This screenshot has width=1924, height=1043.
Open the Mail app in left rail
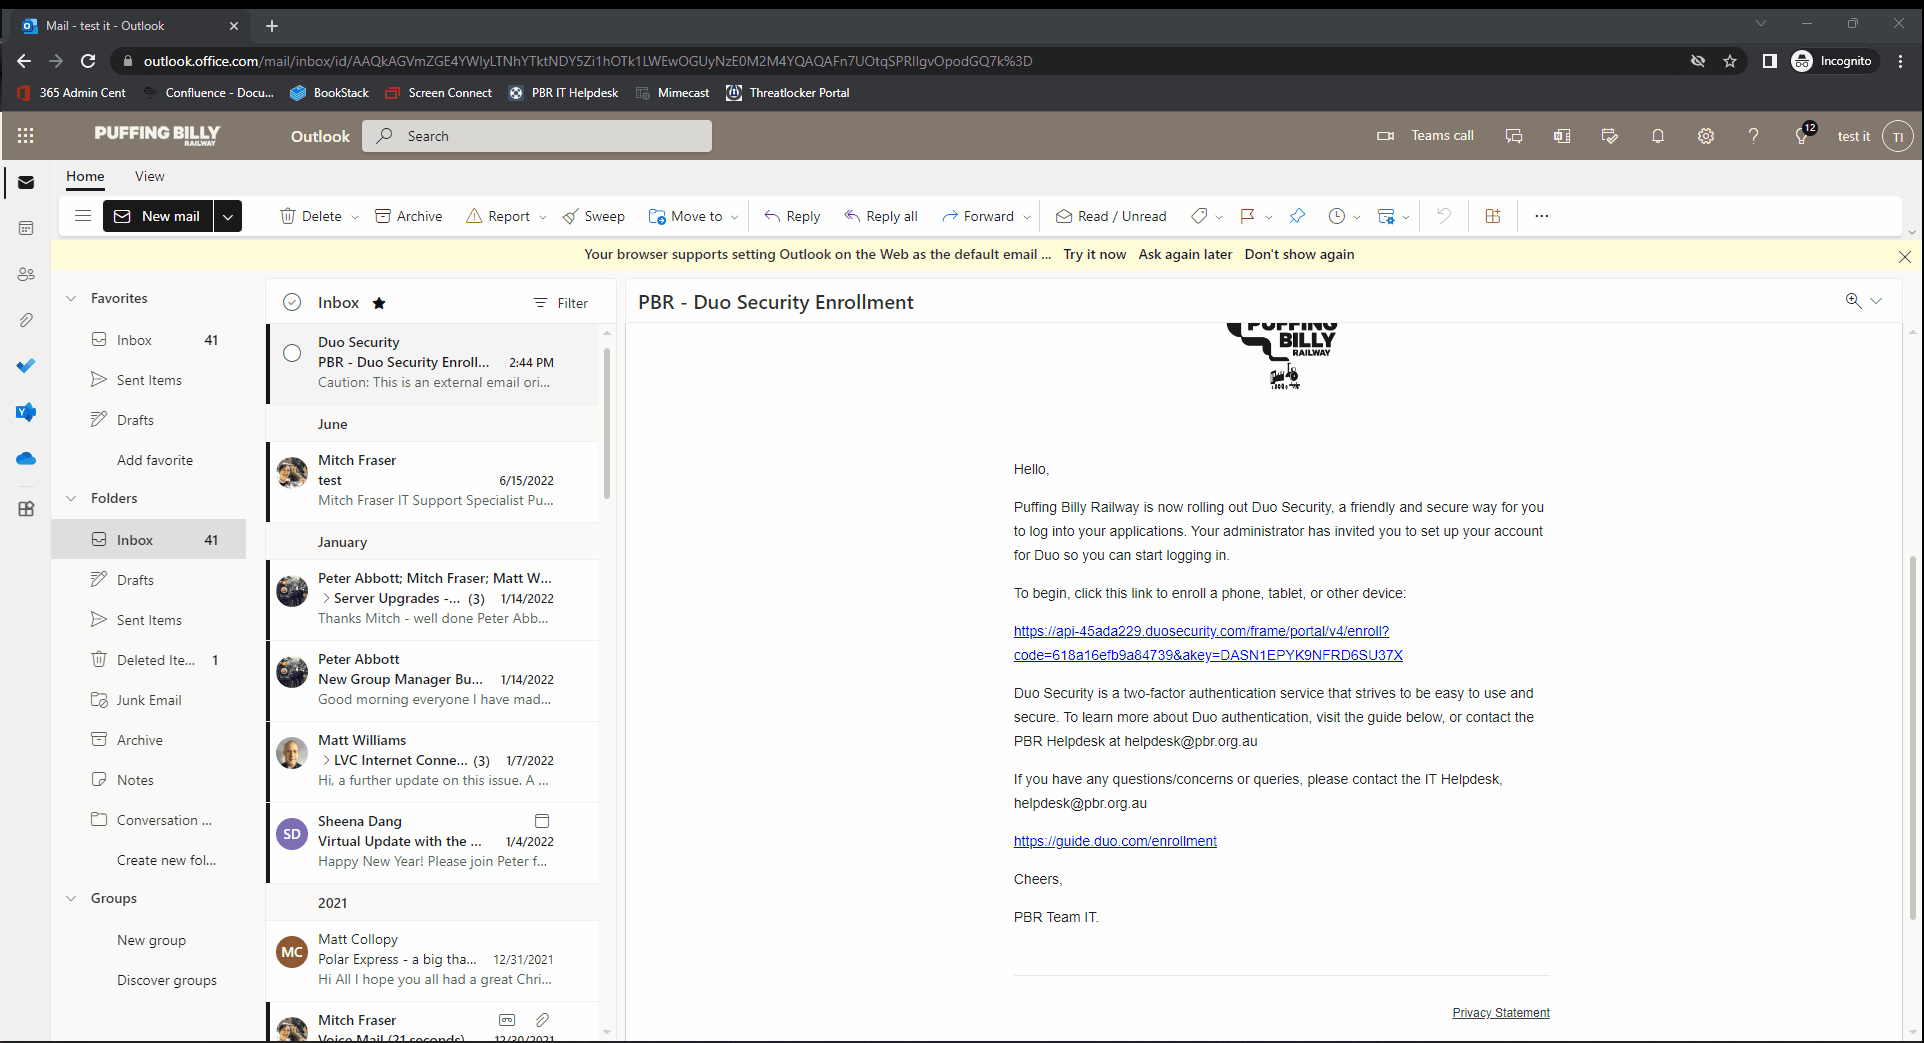26,183
